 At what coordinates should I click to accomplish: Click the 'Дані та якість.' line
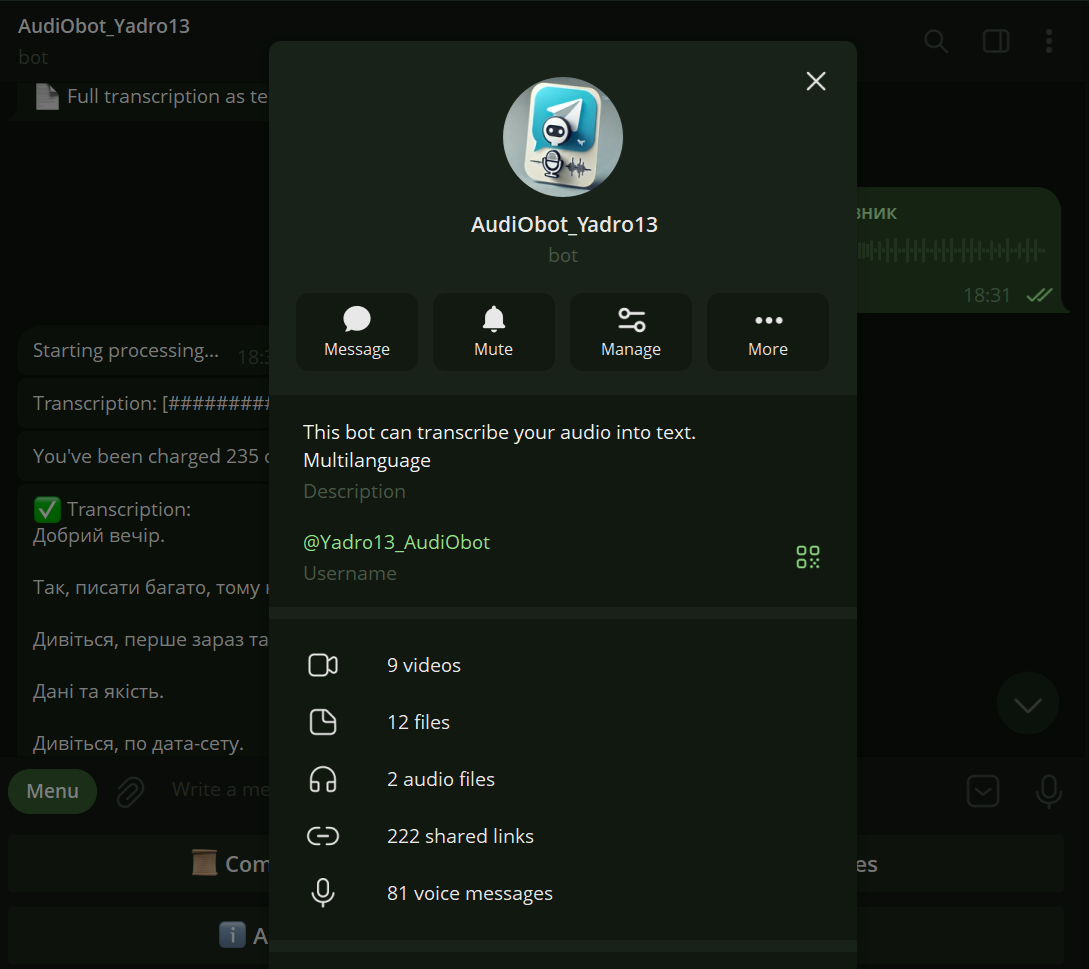(x=99, y=692)
